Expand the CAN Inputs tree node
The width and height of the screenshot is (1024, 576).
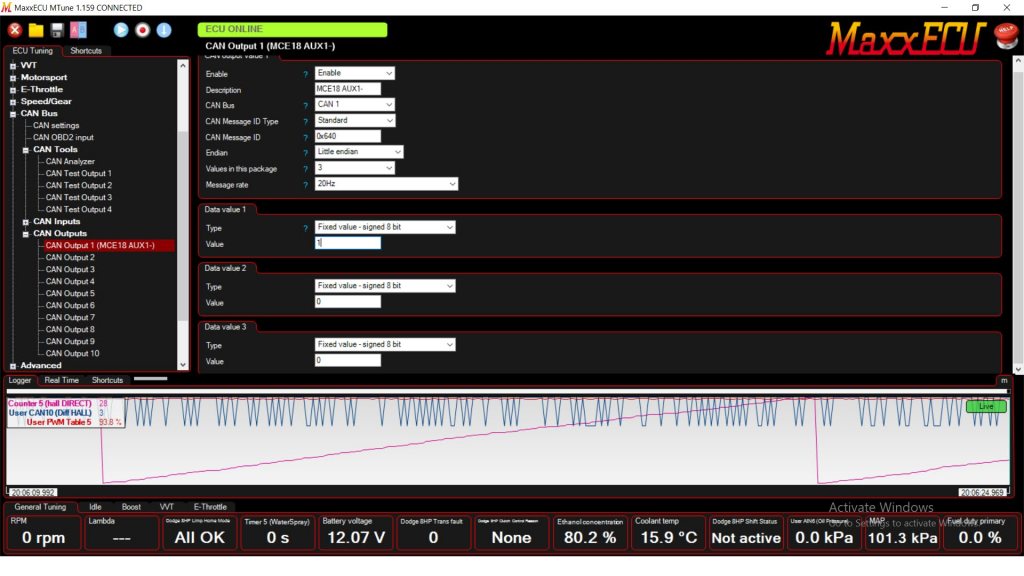pos(26,222)
